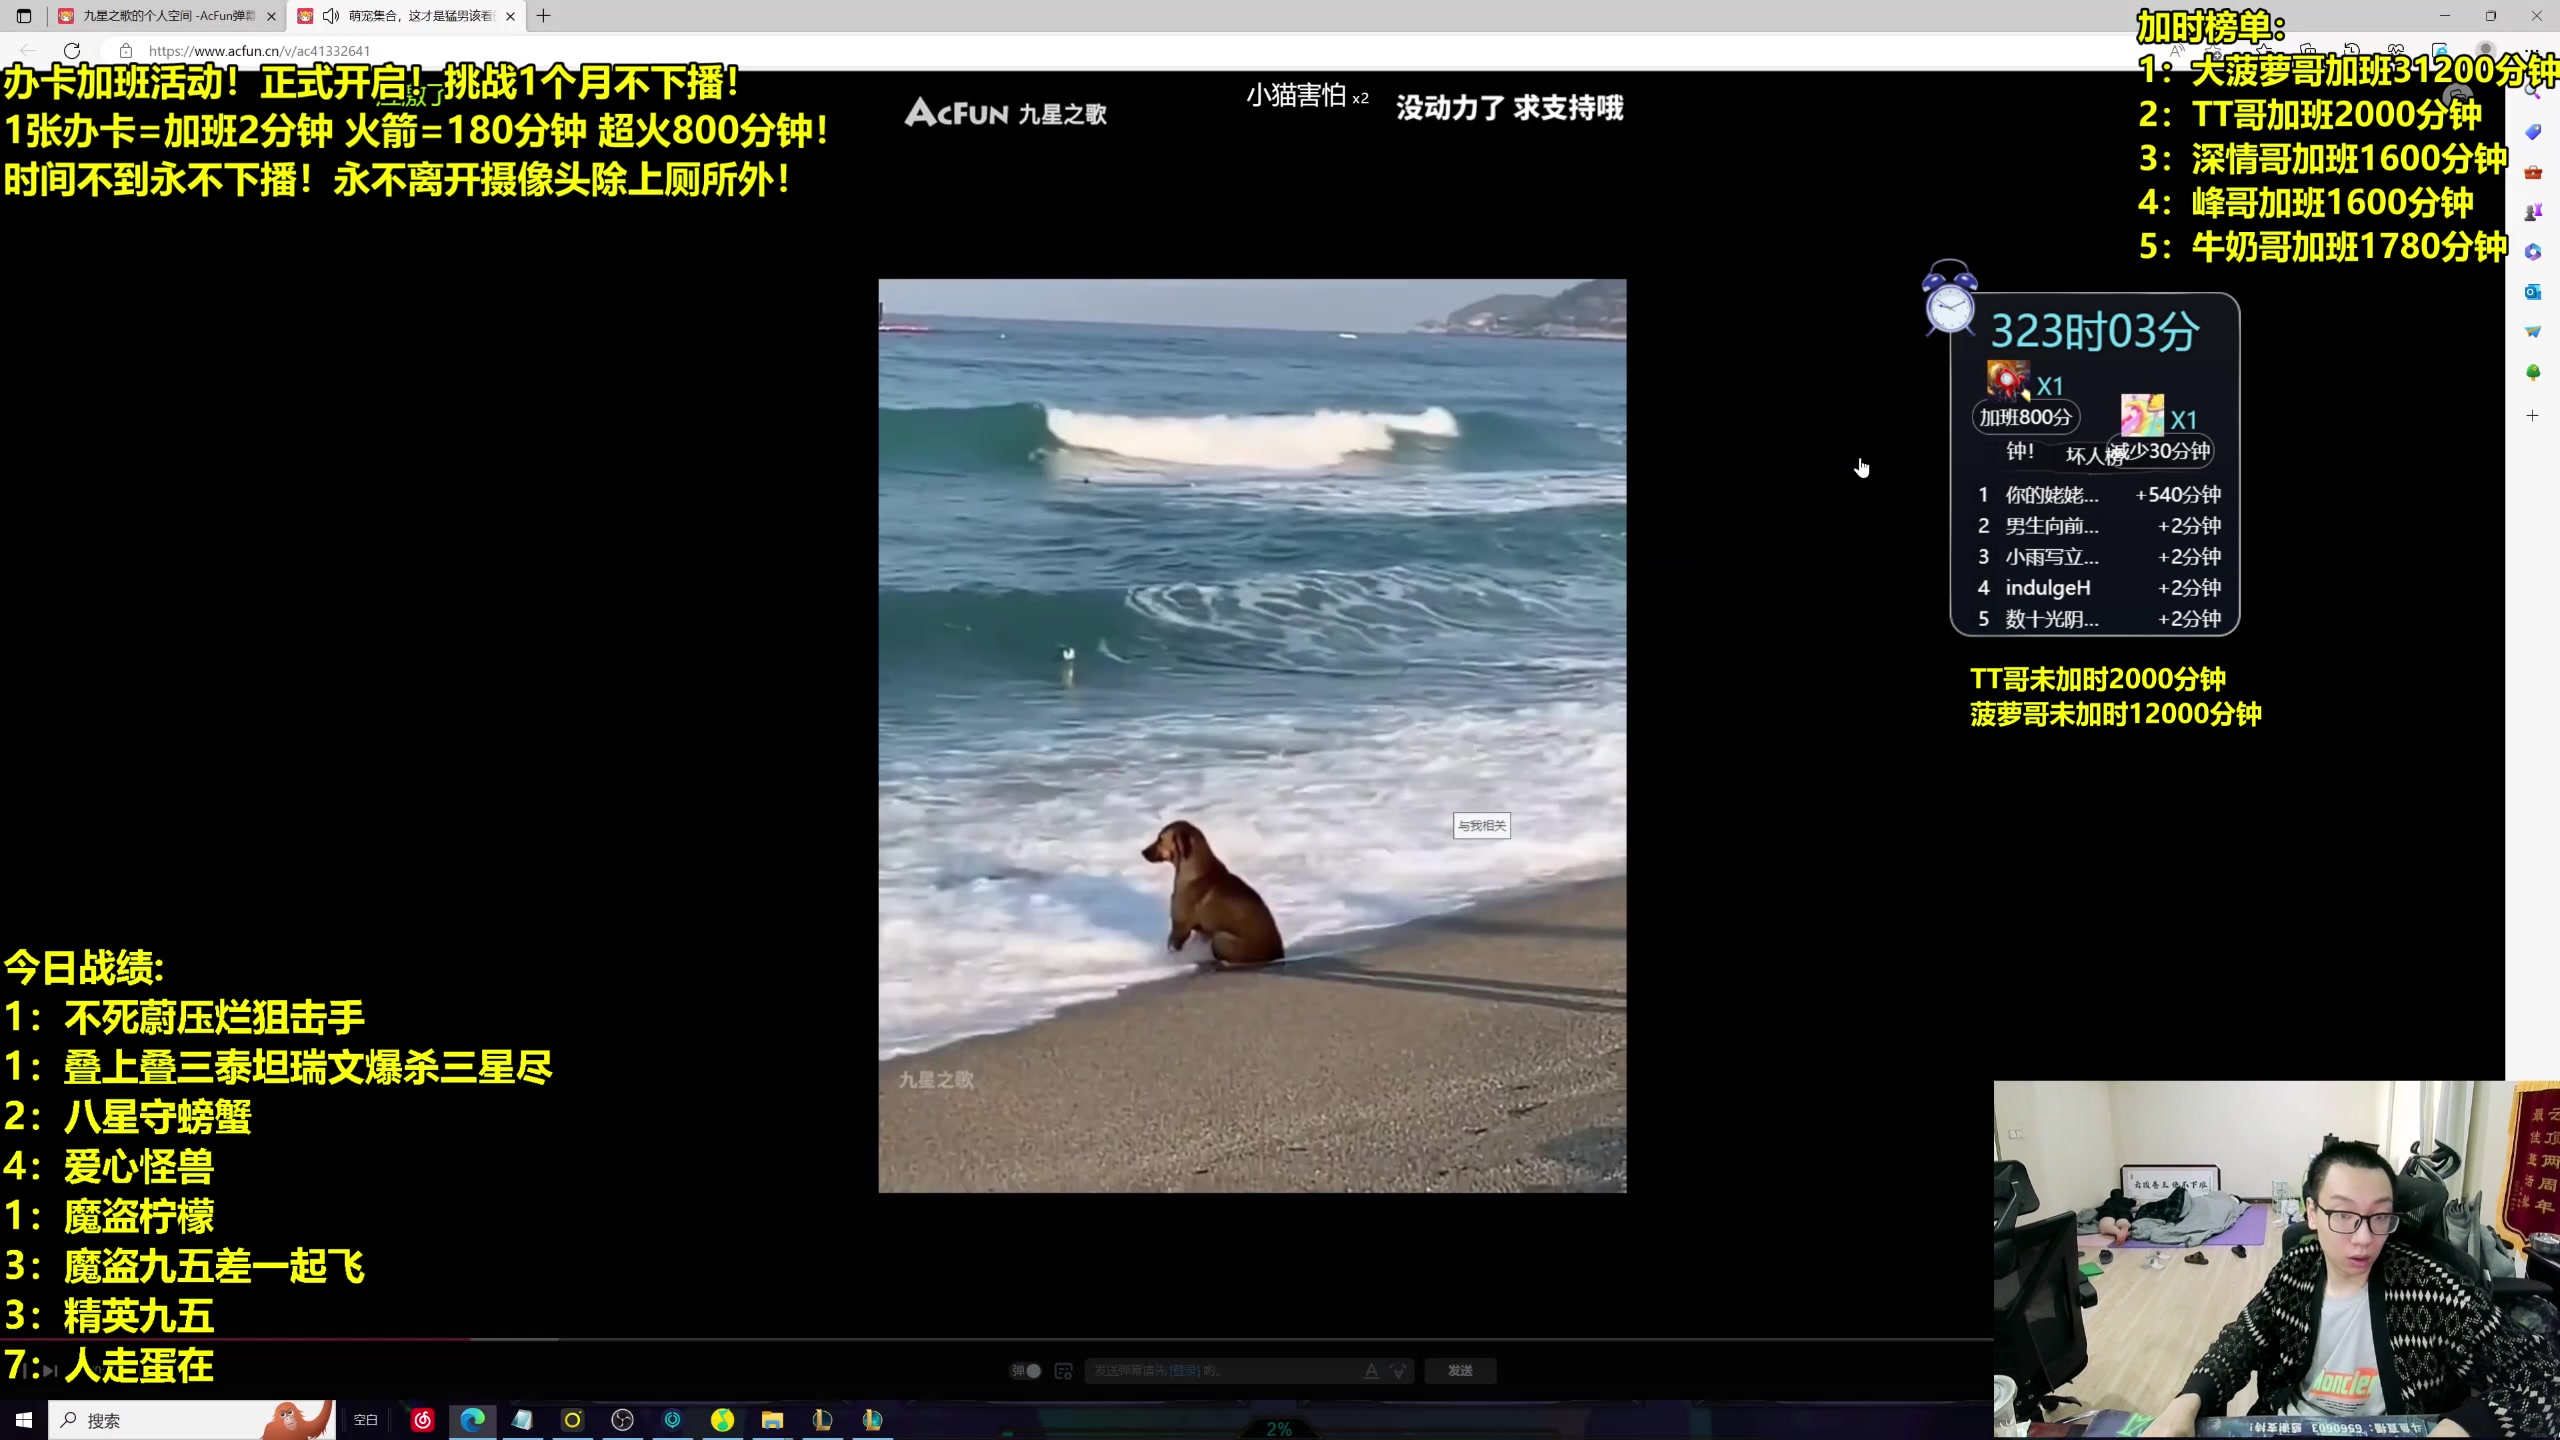Open Microsoft 365 in the sidebar

(2532, 252)
